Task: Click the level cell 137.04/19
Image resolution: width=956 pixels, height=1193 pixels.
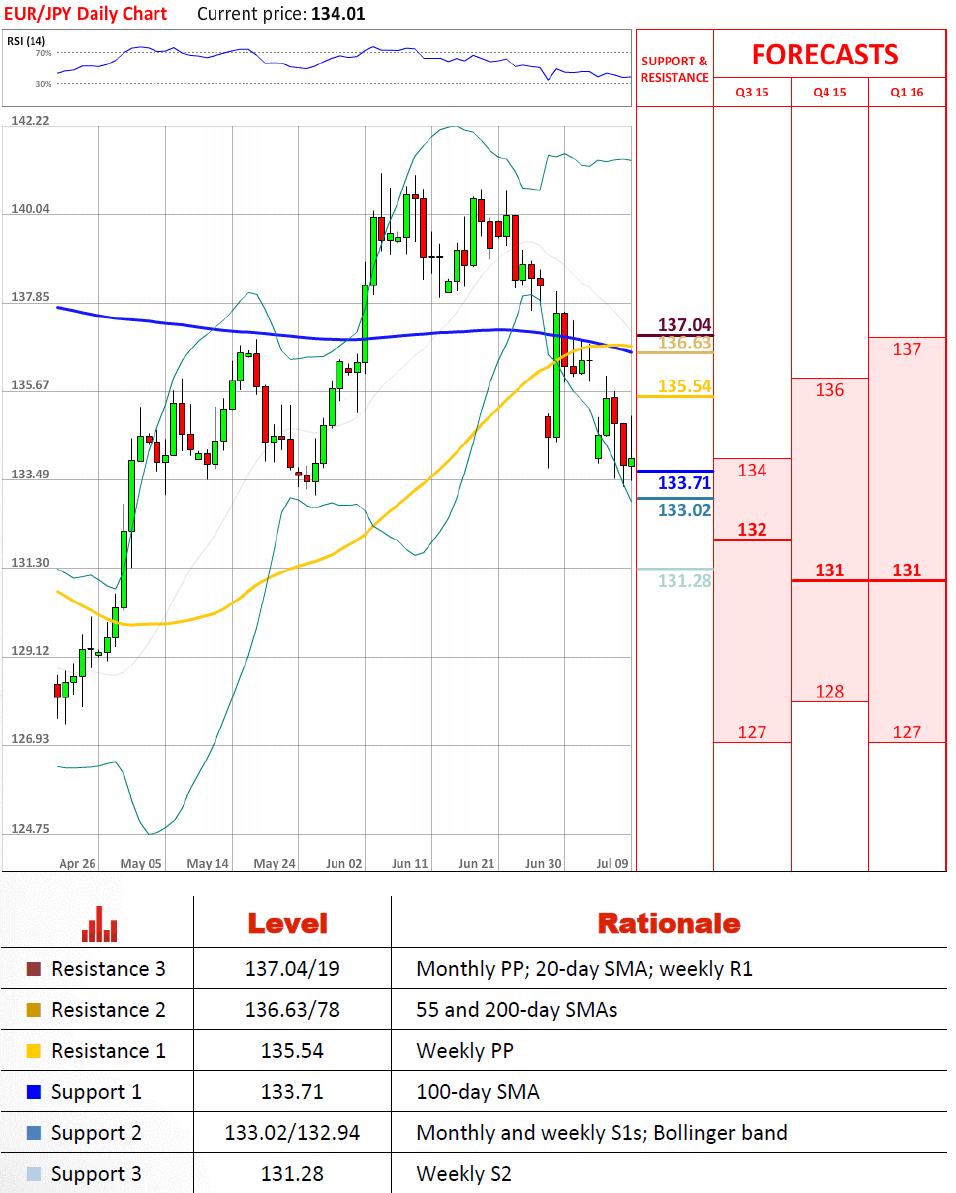Action: click(292, 969)
